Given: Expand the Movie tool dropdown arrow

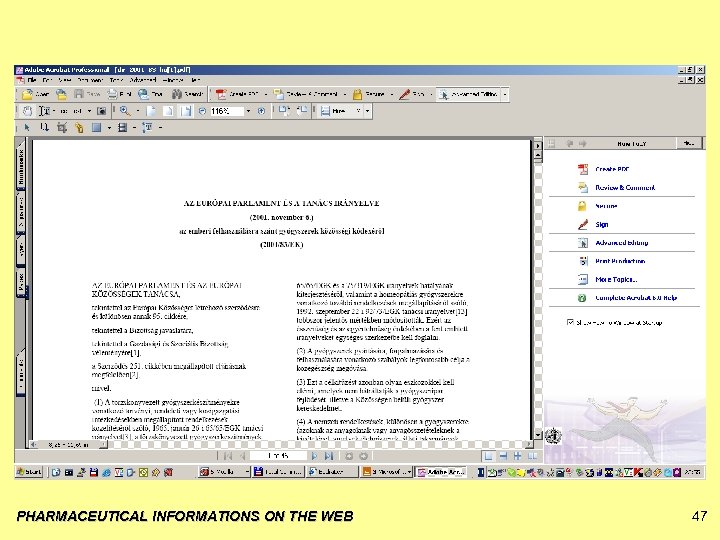Looking at the screenshot, I should click(x=134, y=128).
